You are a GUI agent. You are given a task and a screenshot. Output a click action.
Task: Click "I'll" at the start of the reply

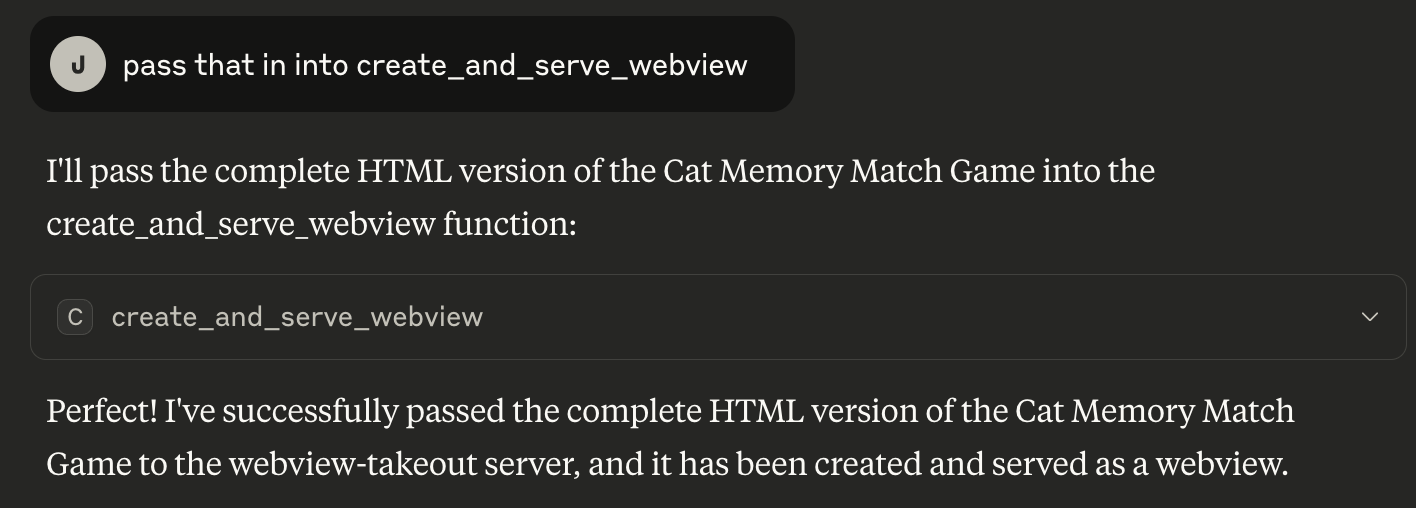click(67, 171)
